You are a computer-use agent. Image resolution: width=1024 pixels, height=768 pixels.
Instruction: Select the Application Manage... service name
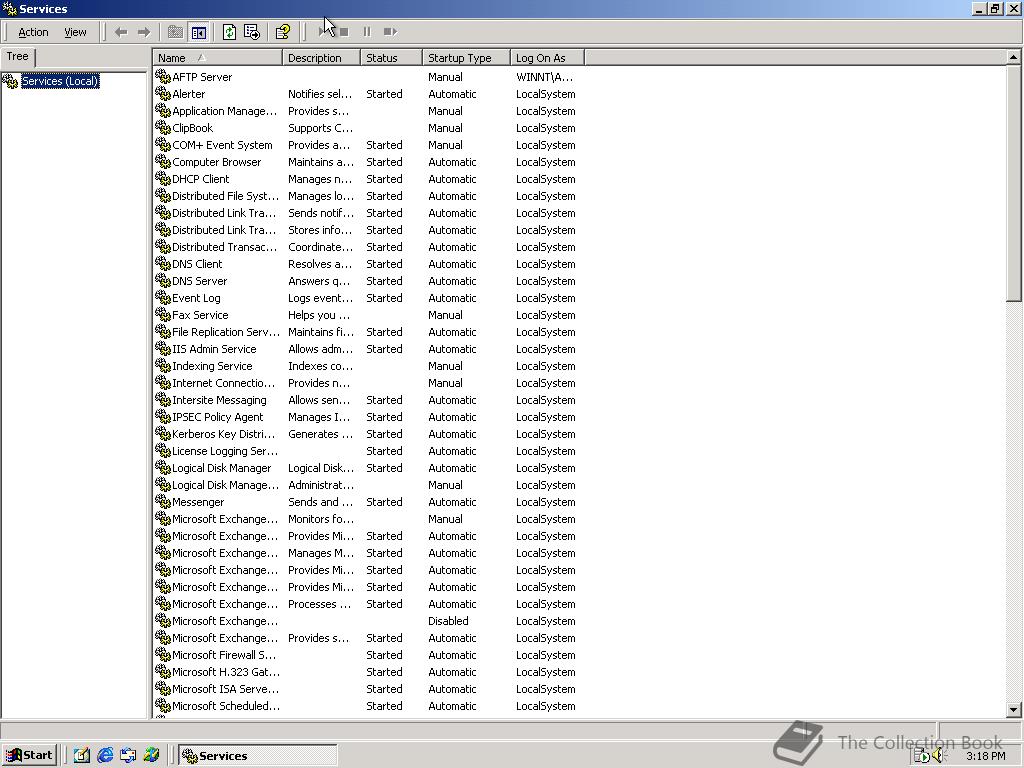(225, 111)
